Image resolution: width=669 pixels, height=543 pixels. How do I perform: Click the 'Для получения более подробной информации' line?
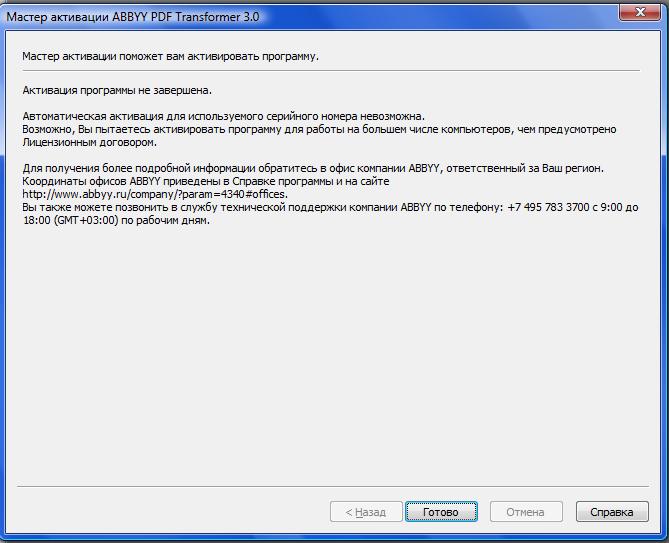[x=313, y=168]
